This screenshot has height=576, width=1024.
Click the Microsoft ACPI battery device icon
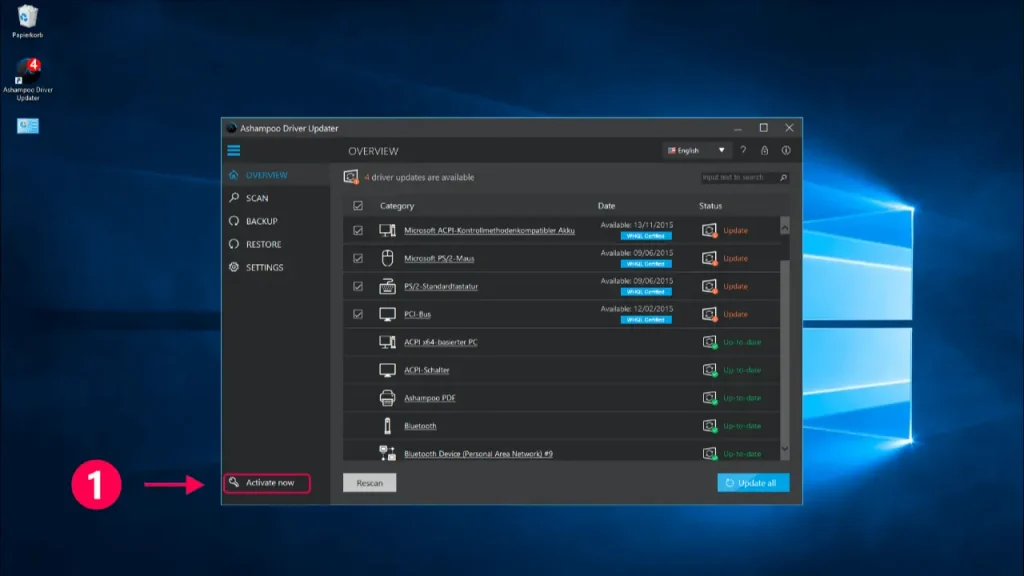387,230
